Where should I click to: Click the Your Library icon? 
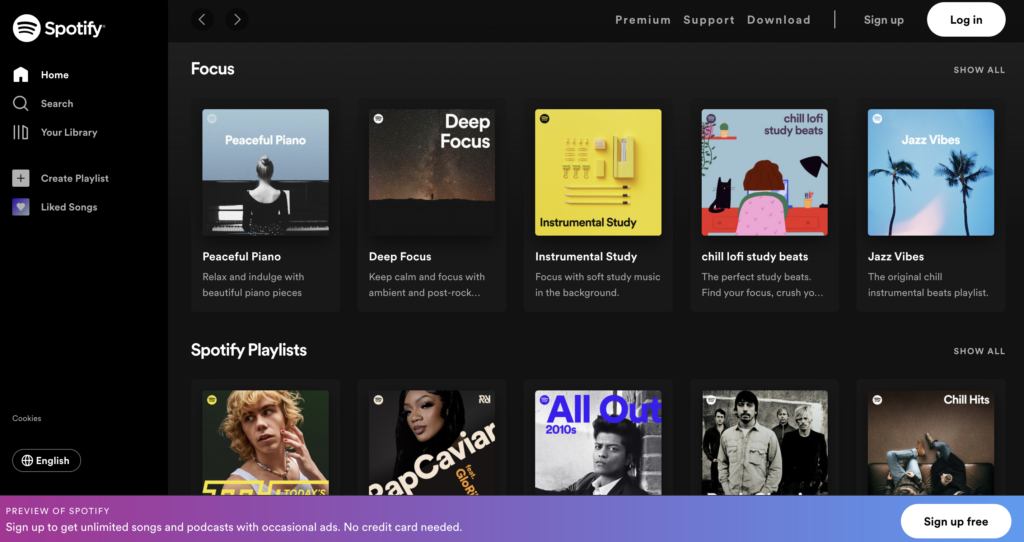21,132
